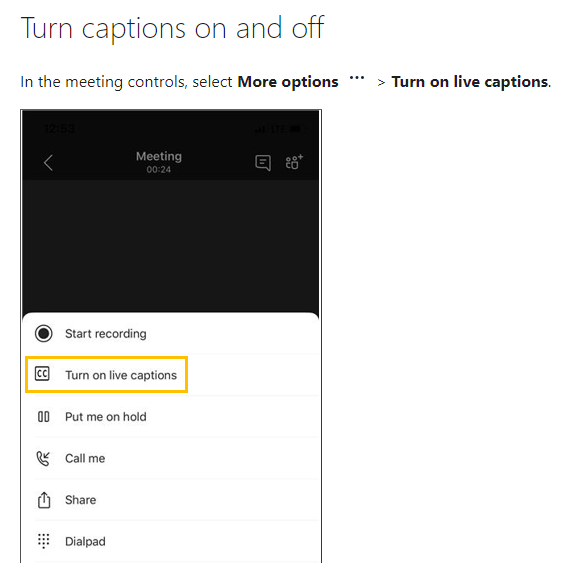Open the meeting chat icon
Image resolution: width=581 pixels, height=563 pixels.
(x=263, y=163)
